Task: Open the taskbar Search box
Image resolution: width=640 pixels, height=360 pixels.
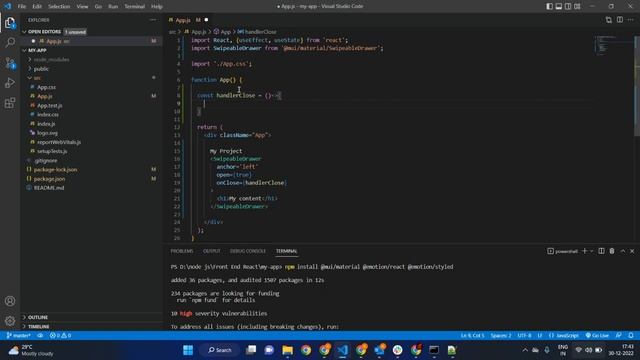Action: click(220, 350)
